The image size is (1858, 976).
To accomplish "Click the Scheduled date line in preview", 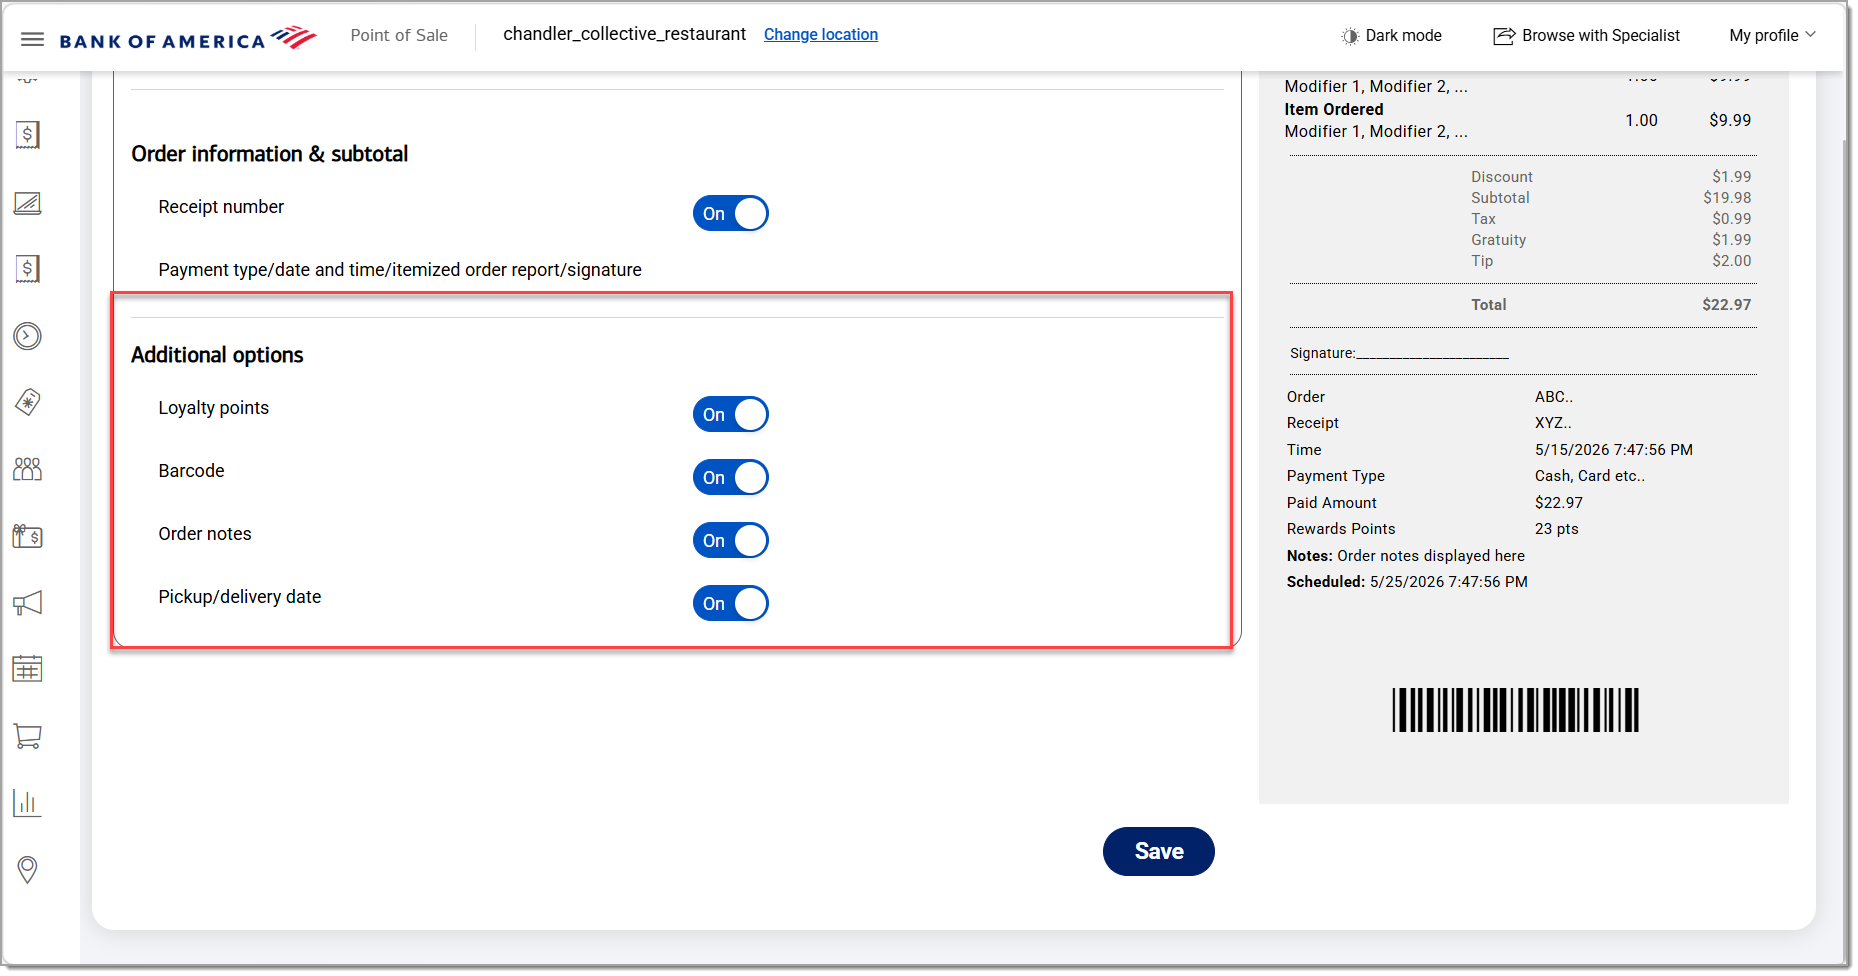I will tap(1407, 582).
